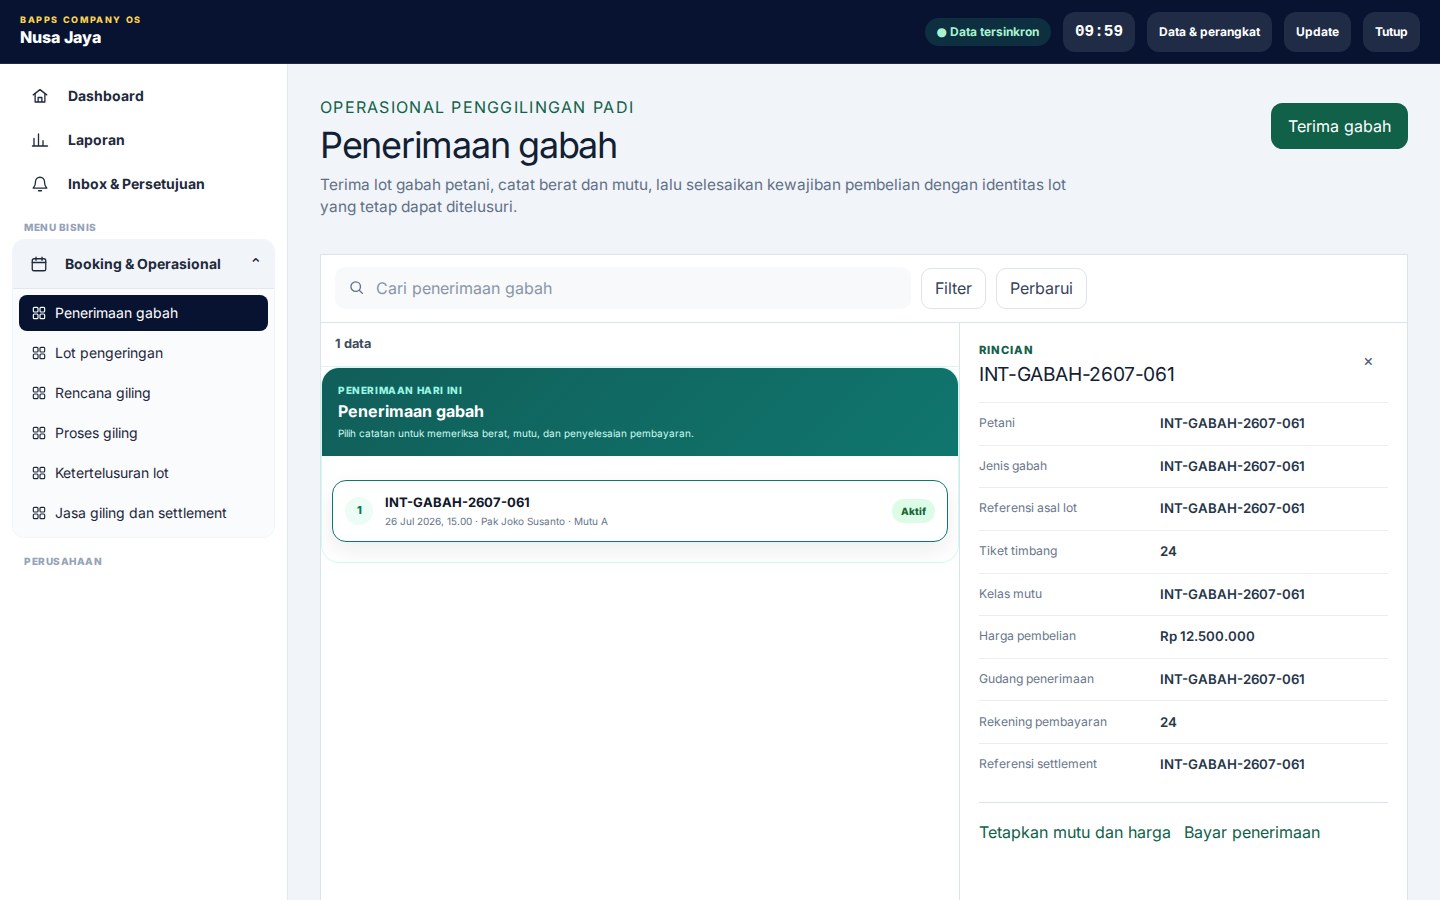Click the Terima gabah button
This screenshot has width=1440, height=900.
coord(1339,126)
